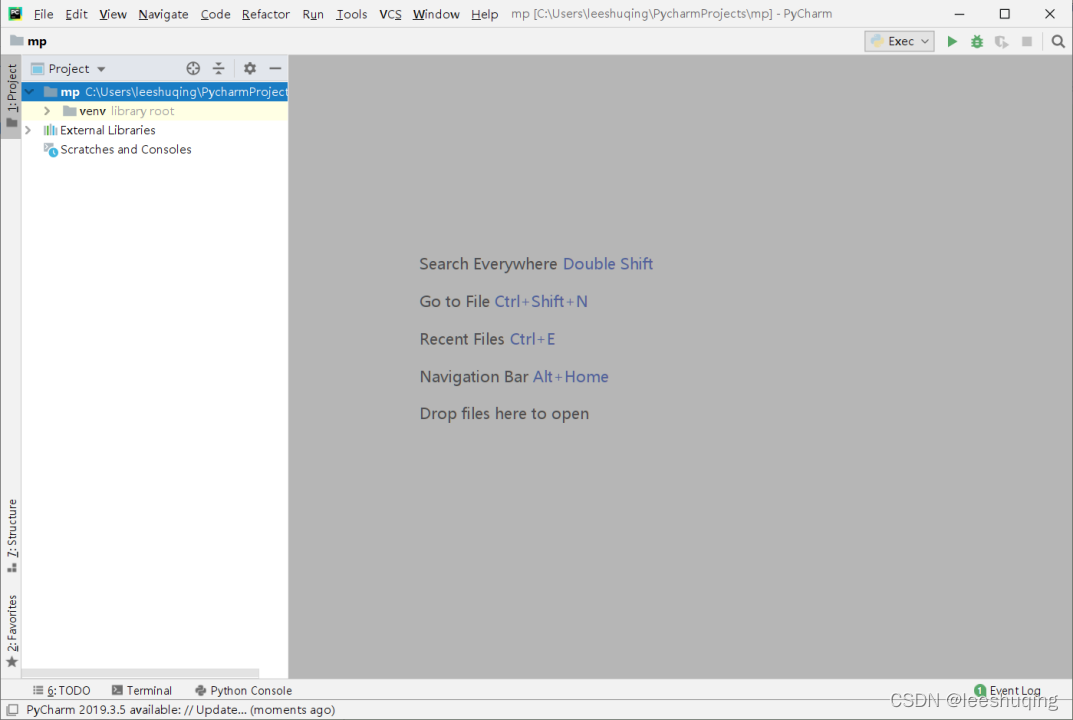Open the 7: Structure side tab

click(12, 537)
